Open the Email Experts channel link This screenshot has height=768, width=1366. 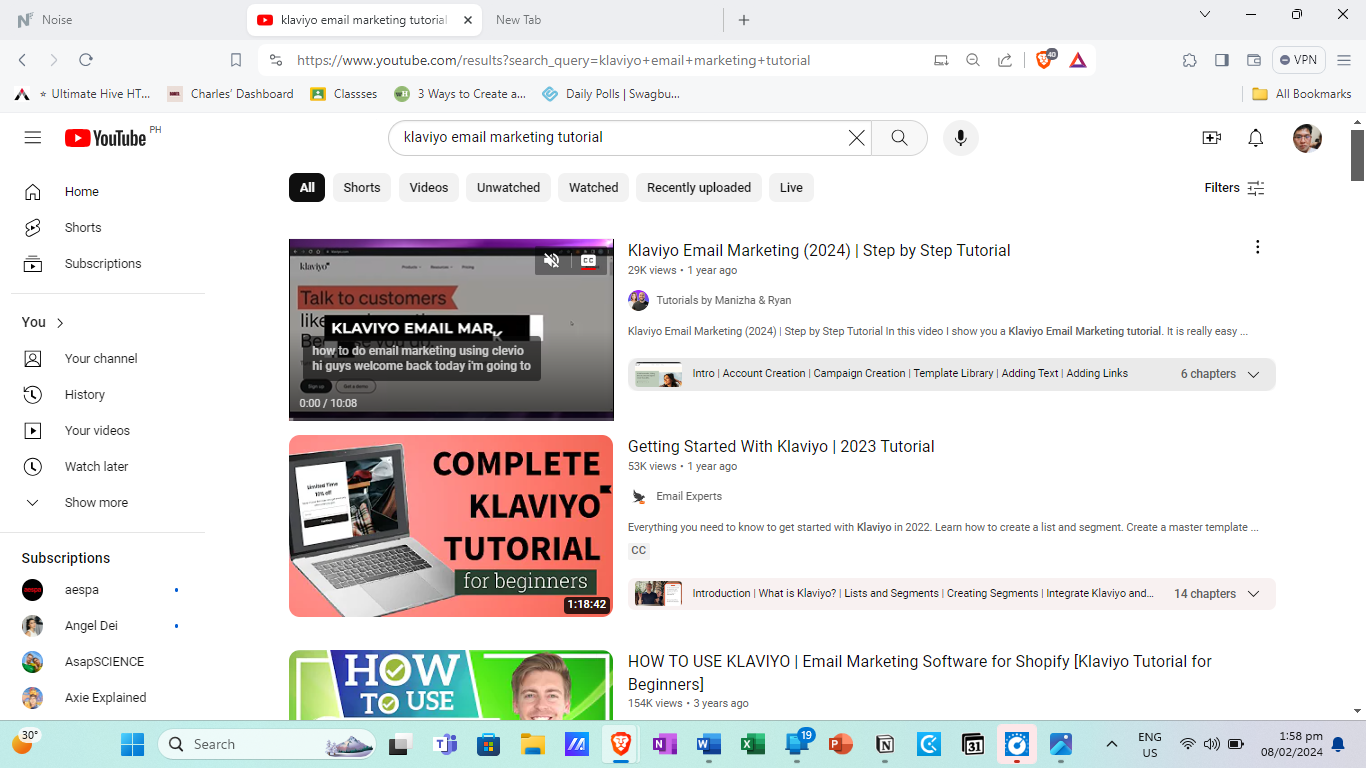[x=689, y=497]
